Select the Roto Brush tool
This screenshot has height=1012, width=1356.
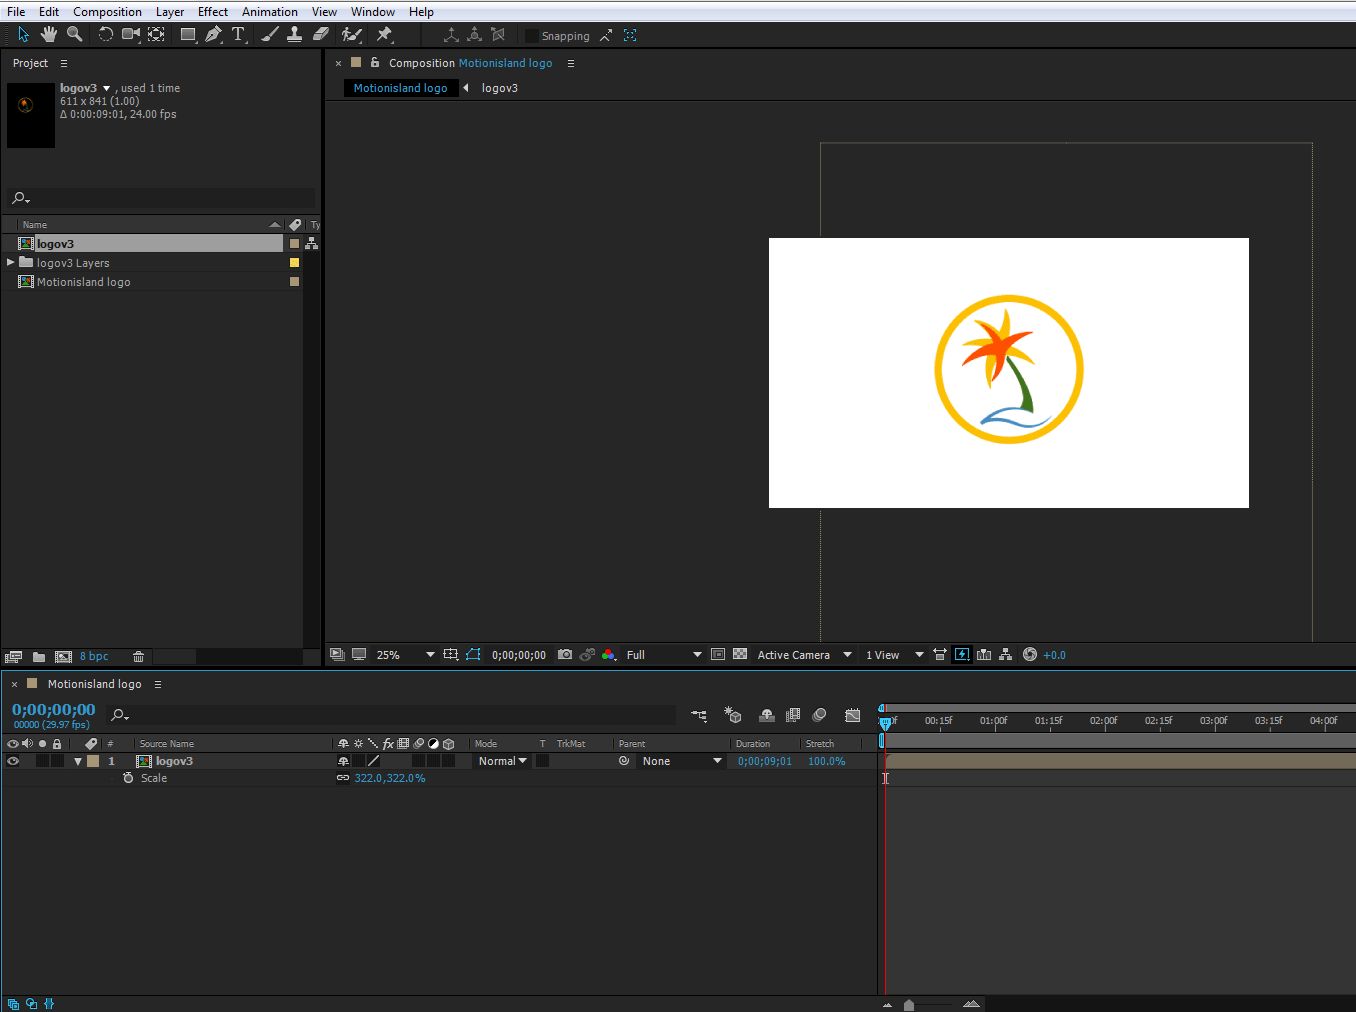tap(352, 35)
